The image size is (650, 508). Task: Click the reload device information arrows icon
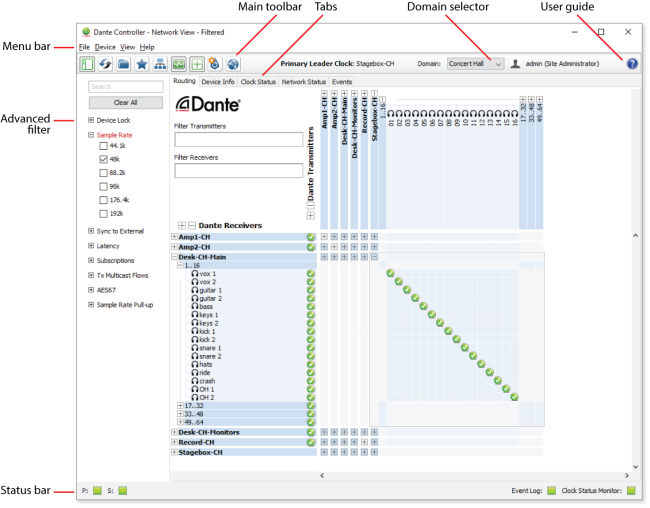pyautogui.click(x=105, y=64)
